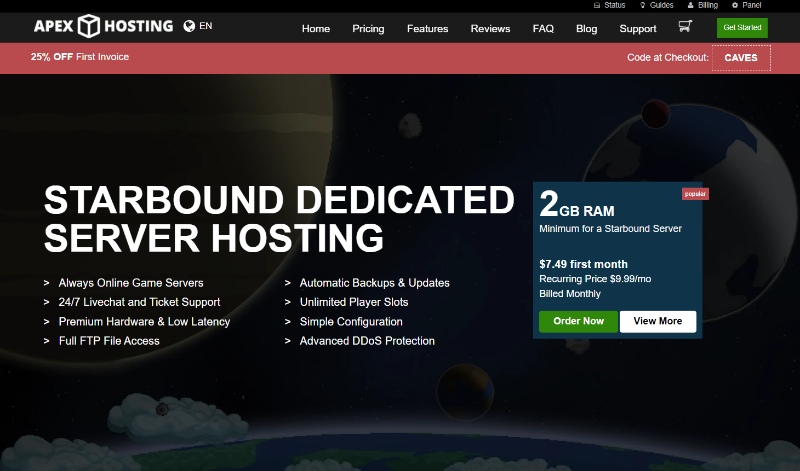
Task: Click Minimum for a Starbound Server text
Action: (610, 229)
